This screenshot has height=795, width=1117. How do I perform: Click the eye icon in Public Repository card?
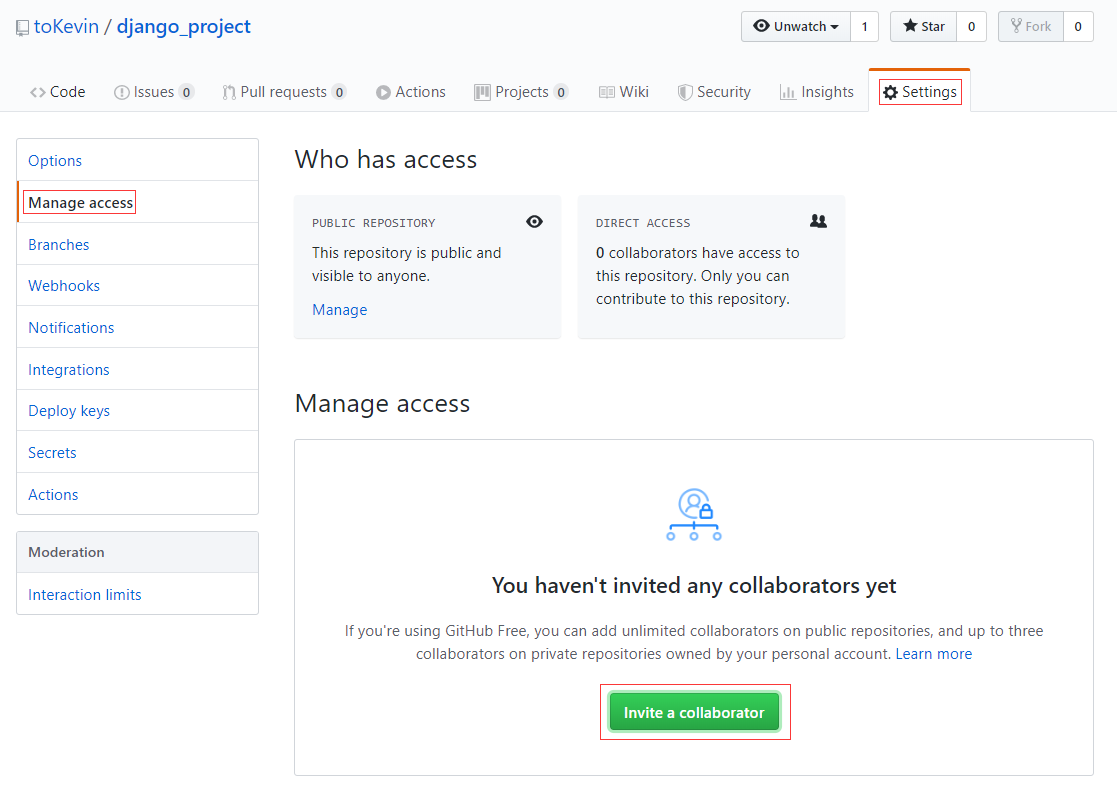pos(534,222)
